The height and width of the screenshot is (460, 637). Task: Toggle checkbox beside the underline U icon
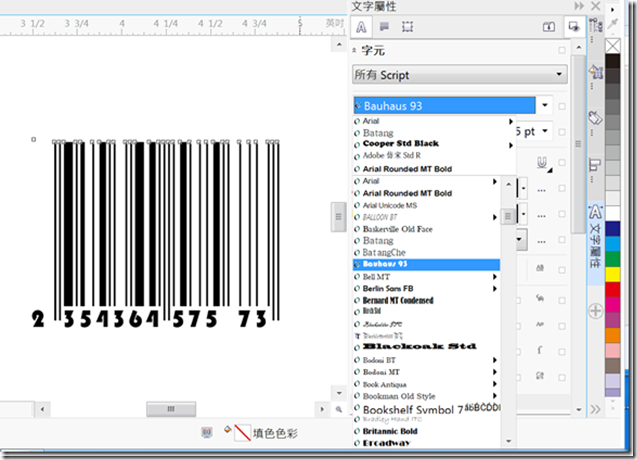[x=562, y=163]
